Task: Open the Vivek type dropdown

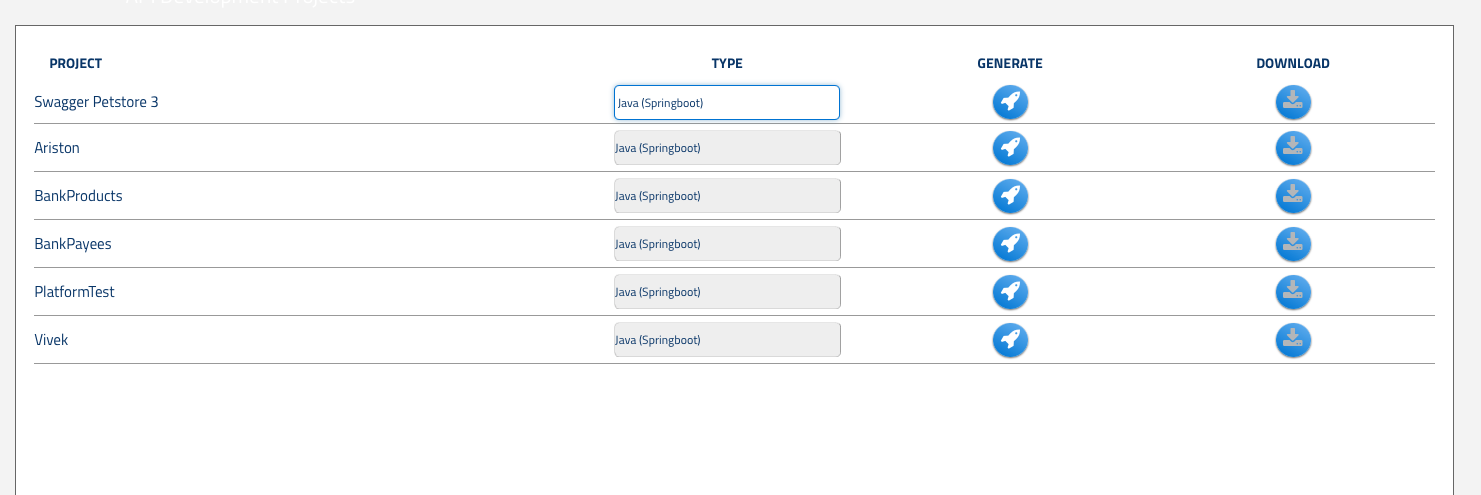Action: 727,340
